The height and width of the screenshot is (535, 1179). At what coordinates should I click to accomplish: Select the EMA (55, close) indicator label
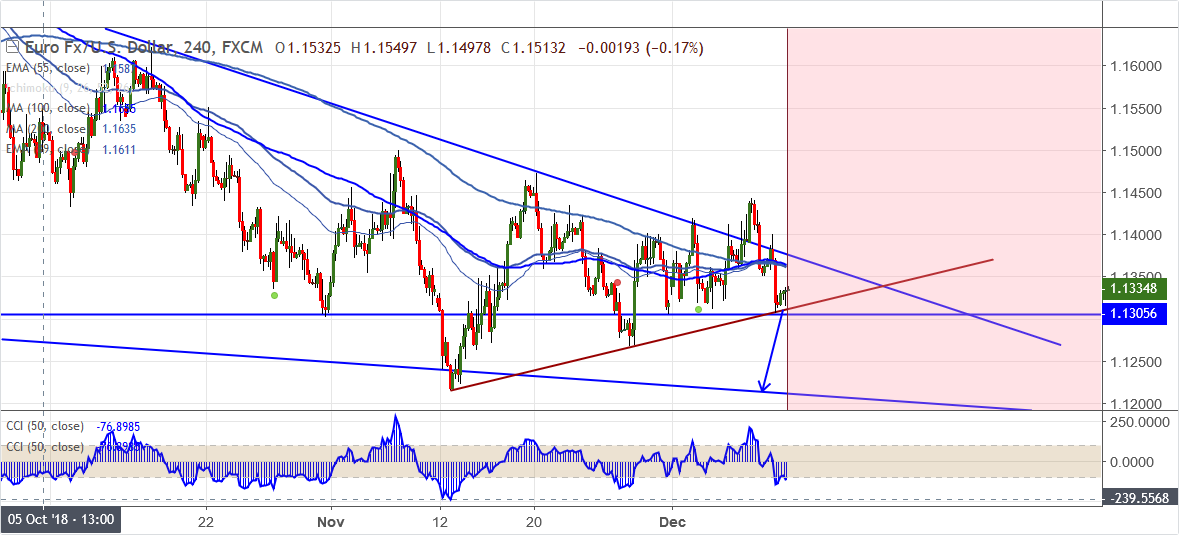tap(46, 68)
